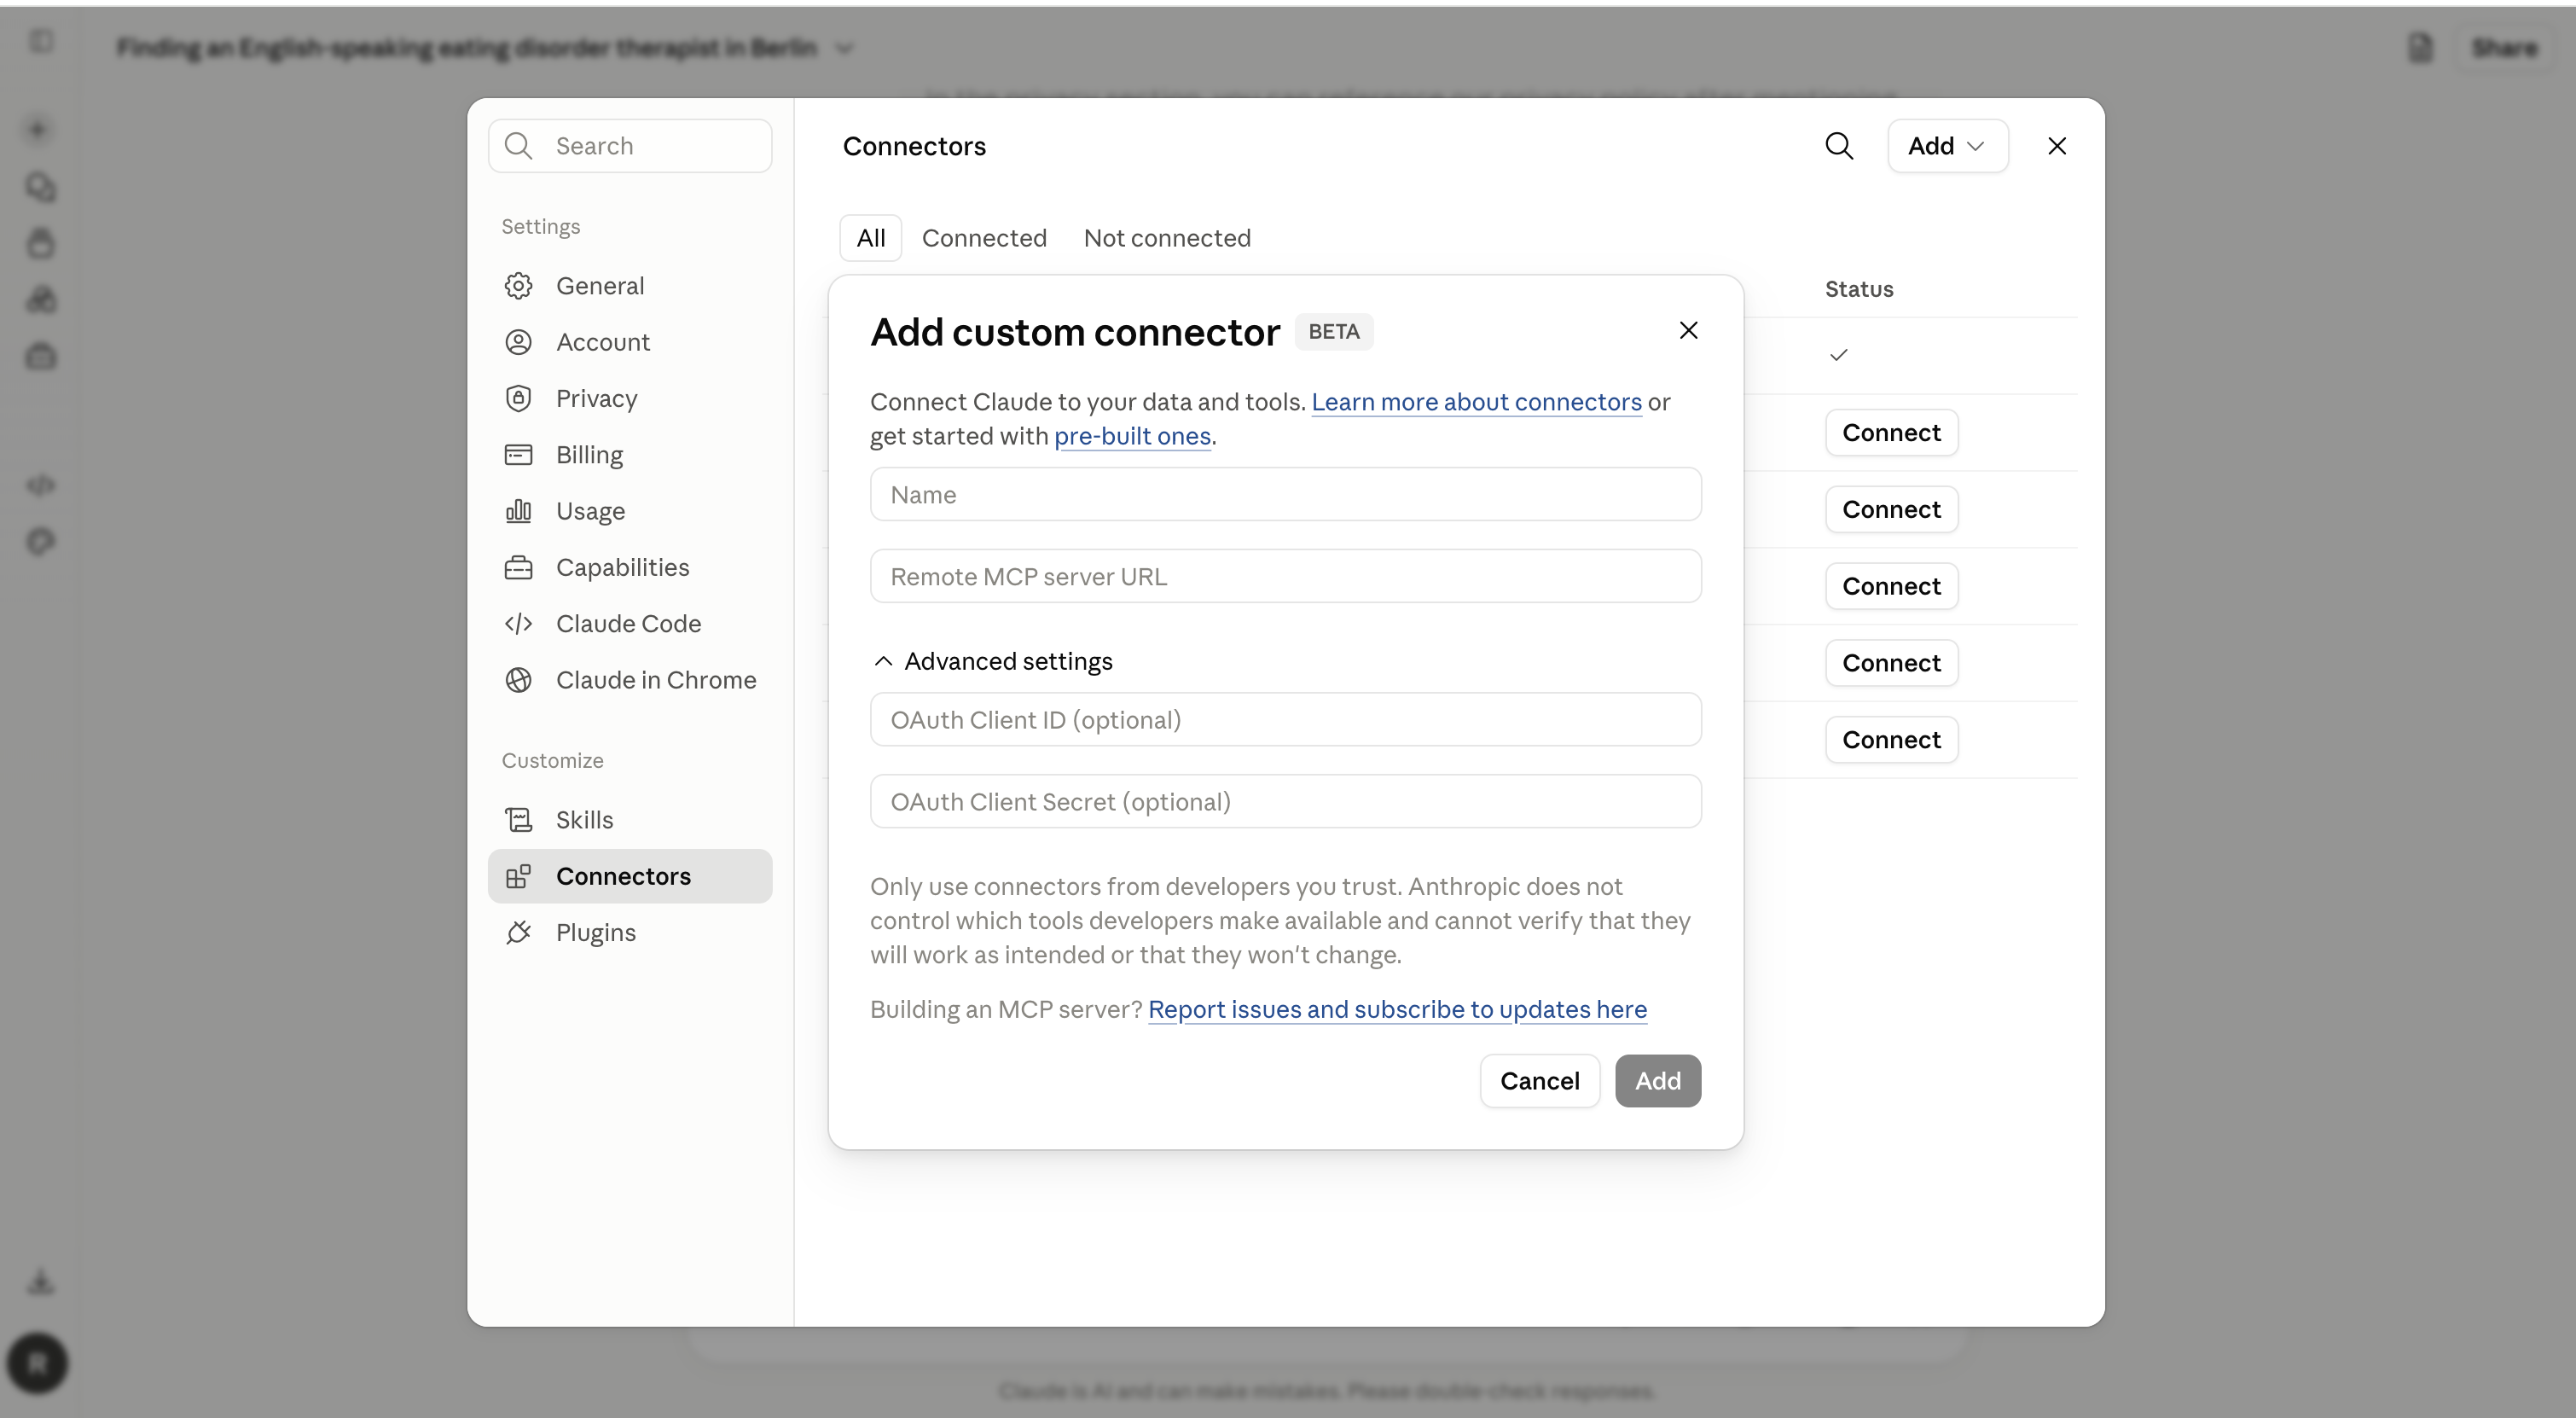Switch to the All tab

pos(870,238)
